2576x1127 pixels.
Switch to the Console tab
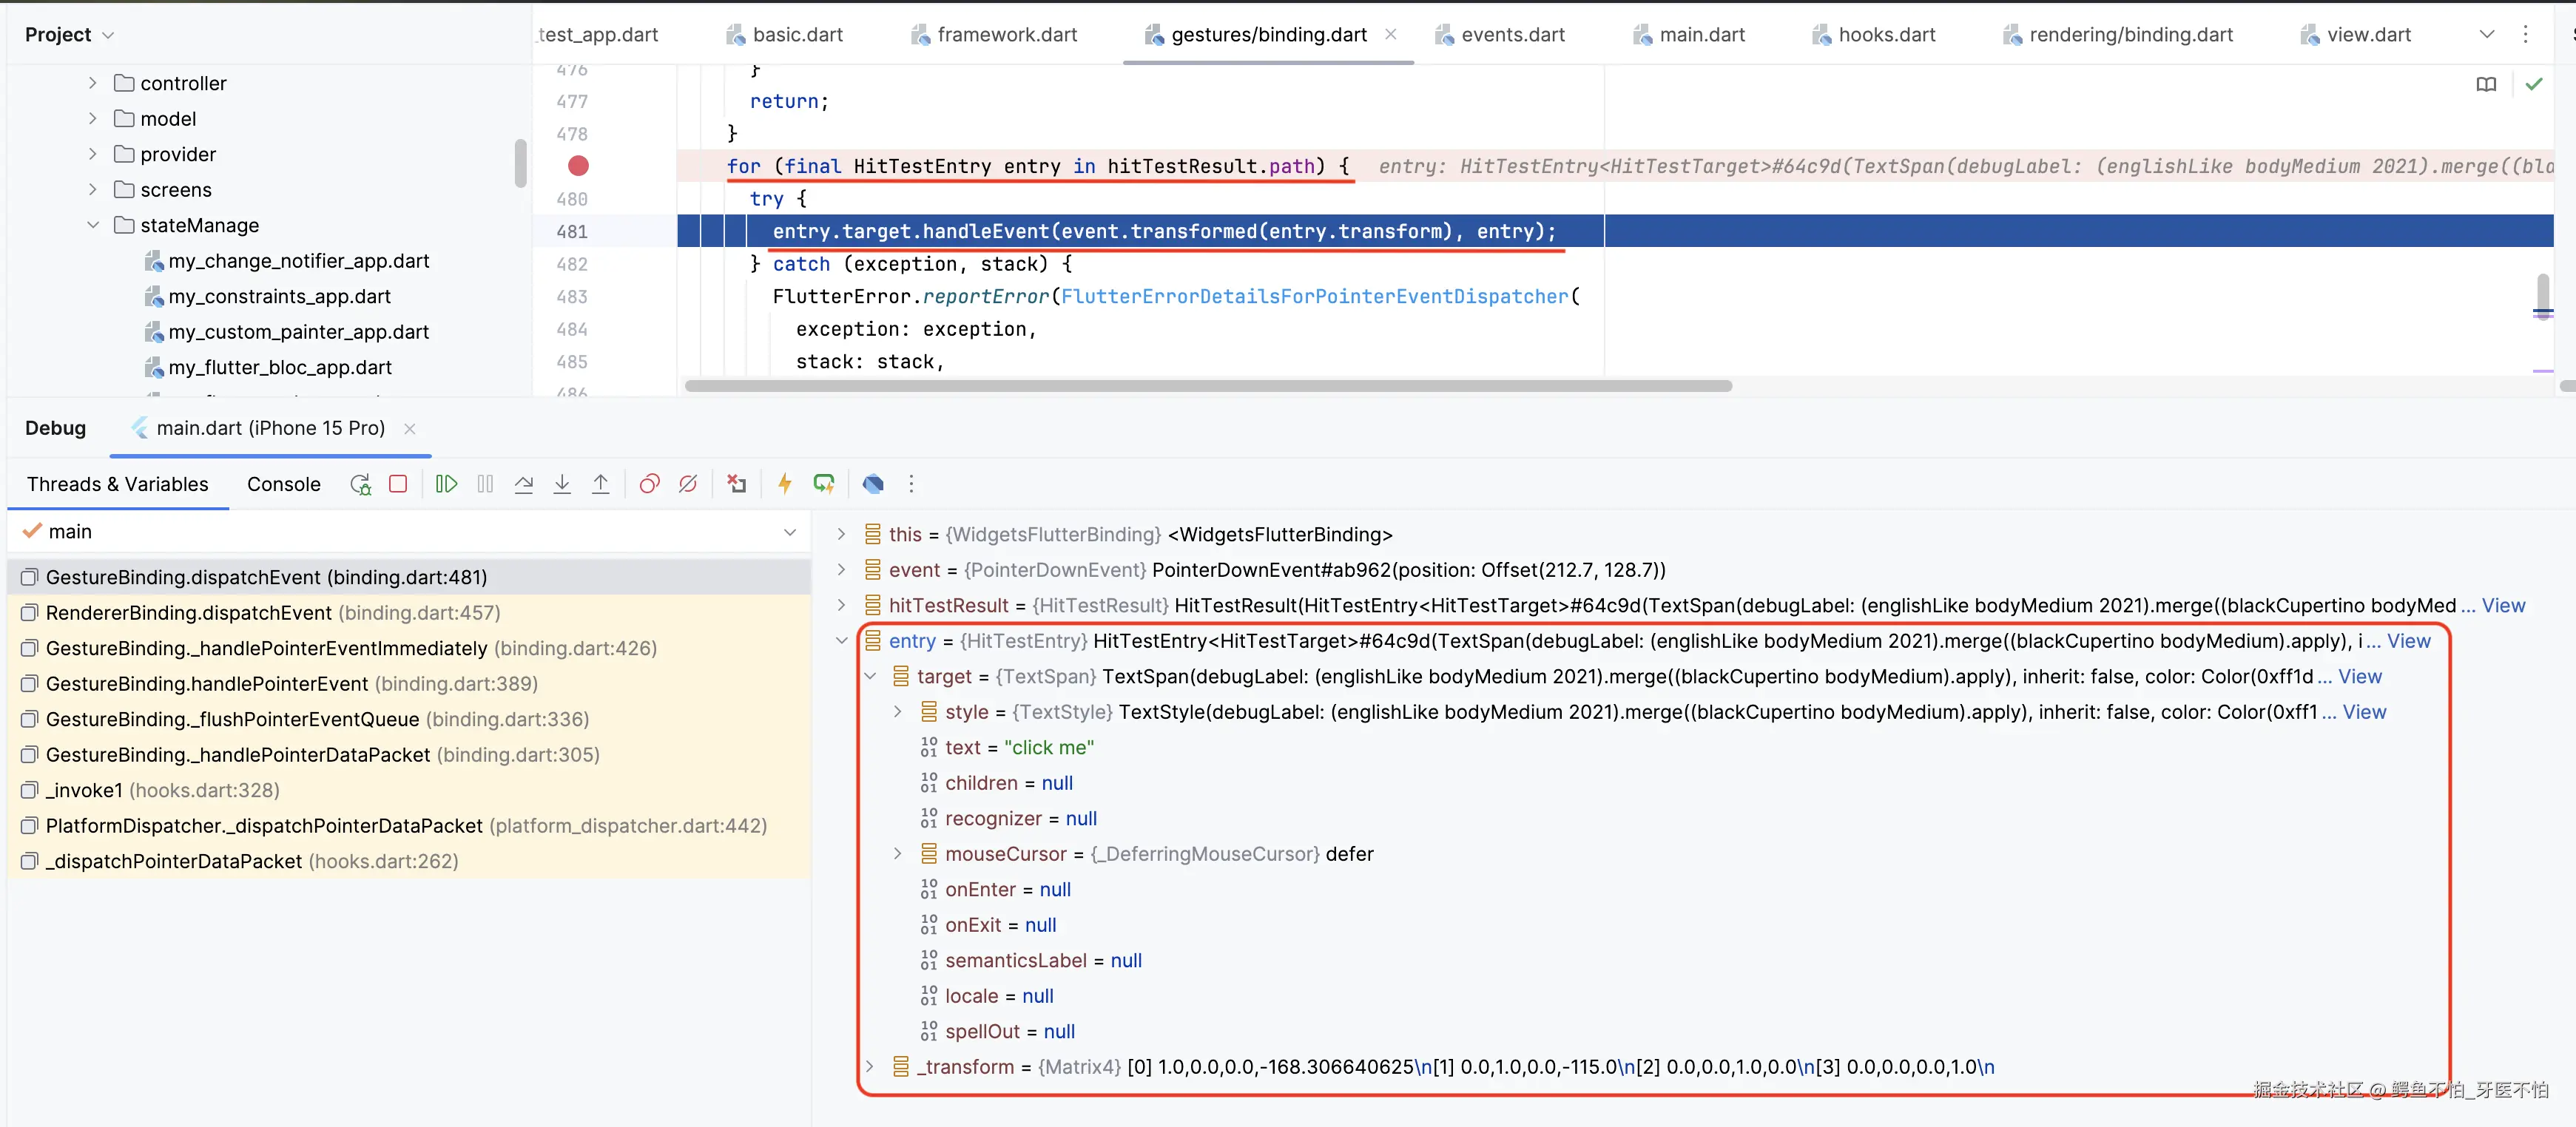click(x=283, y=484)
